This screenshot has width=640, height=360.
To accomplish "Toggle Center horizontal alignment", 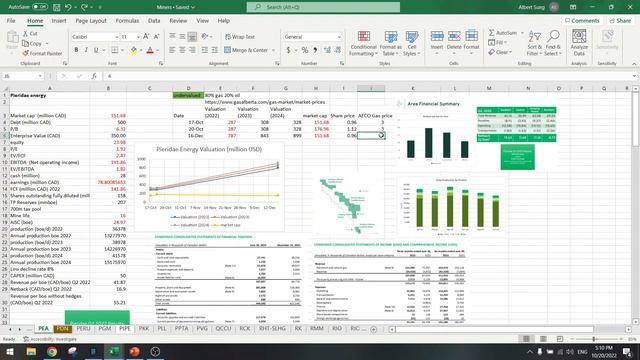I will [x=182, y=50].
